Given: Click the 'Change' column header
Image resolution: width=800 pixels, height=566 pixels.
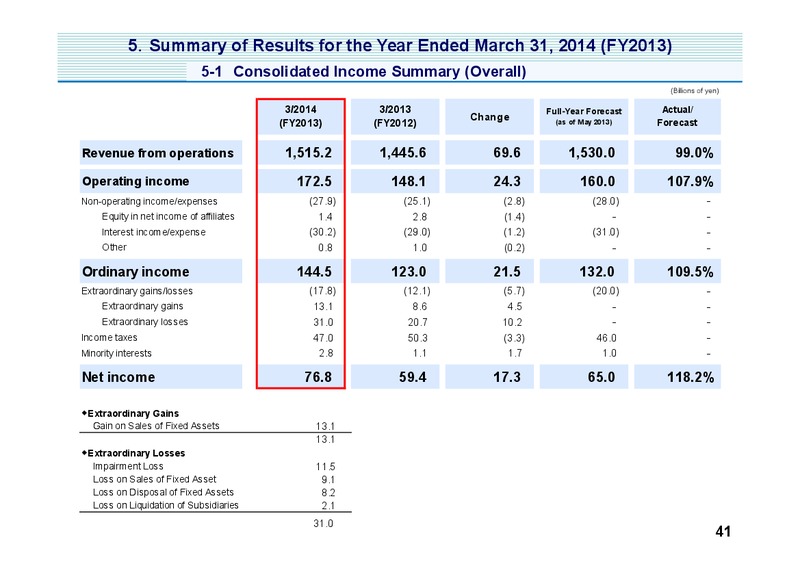Looking at the screenshot, I should (x=489, y=117).
